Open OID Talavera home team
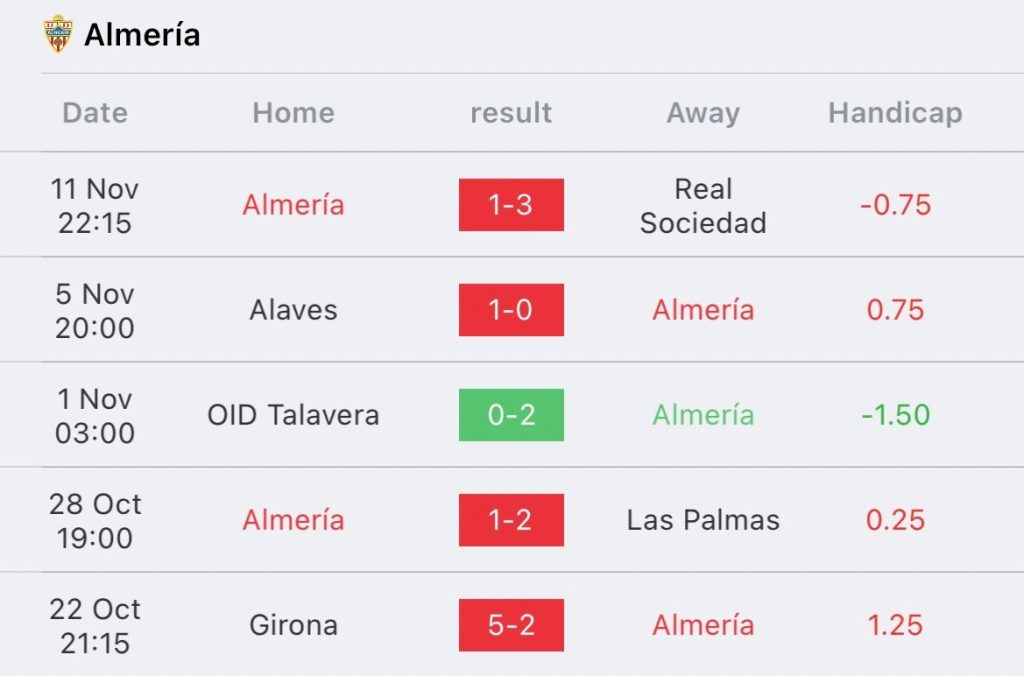 tap(293, 415)
